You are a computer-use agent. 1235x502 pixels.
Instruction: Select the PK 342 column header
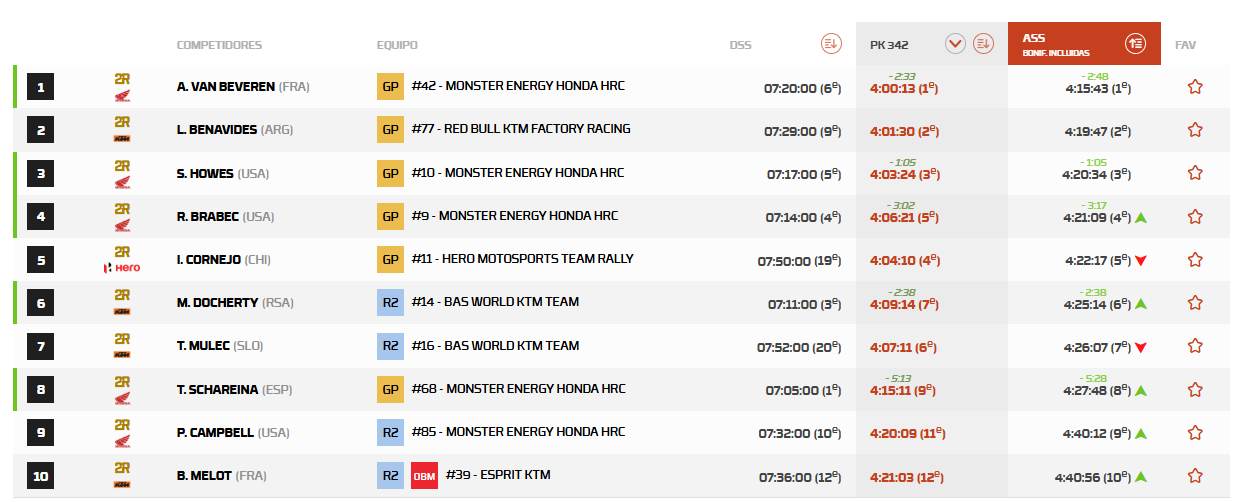click(x=890, y=45)
